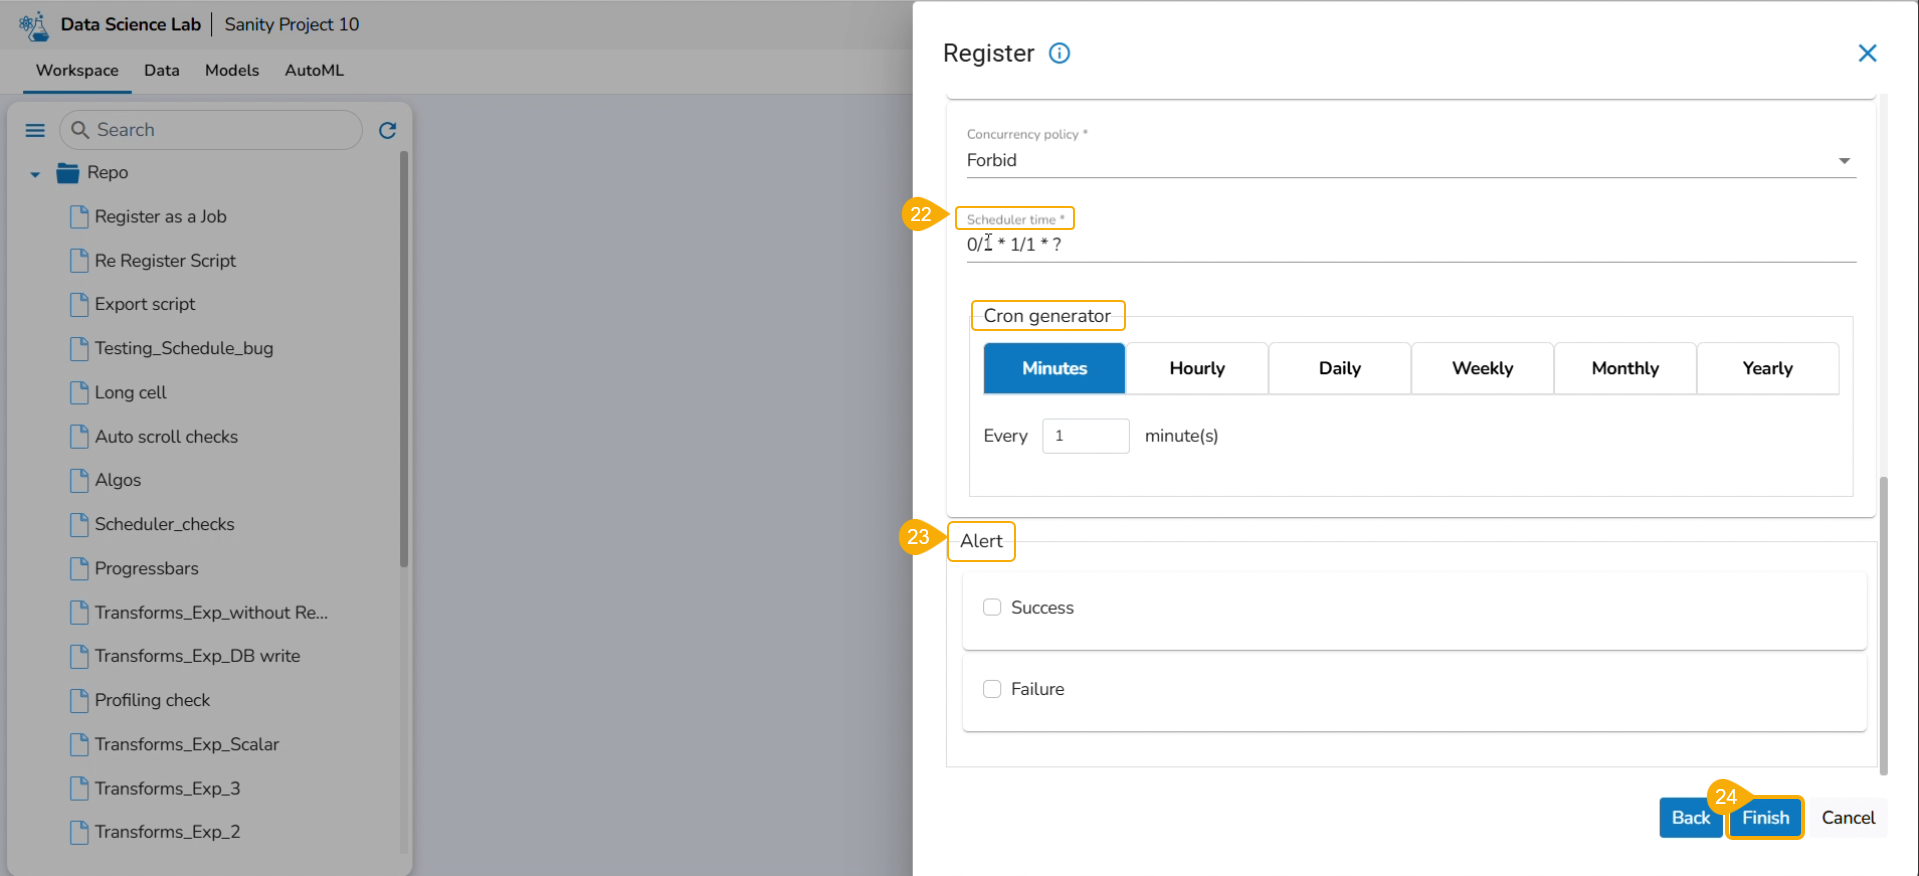The width and height of the screenshot is (1919, 876).
Task: Click the Data Science Lab flask logo
Action: coord(34,25)
